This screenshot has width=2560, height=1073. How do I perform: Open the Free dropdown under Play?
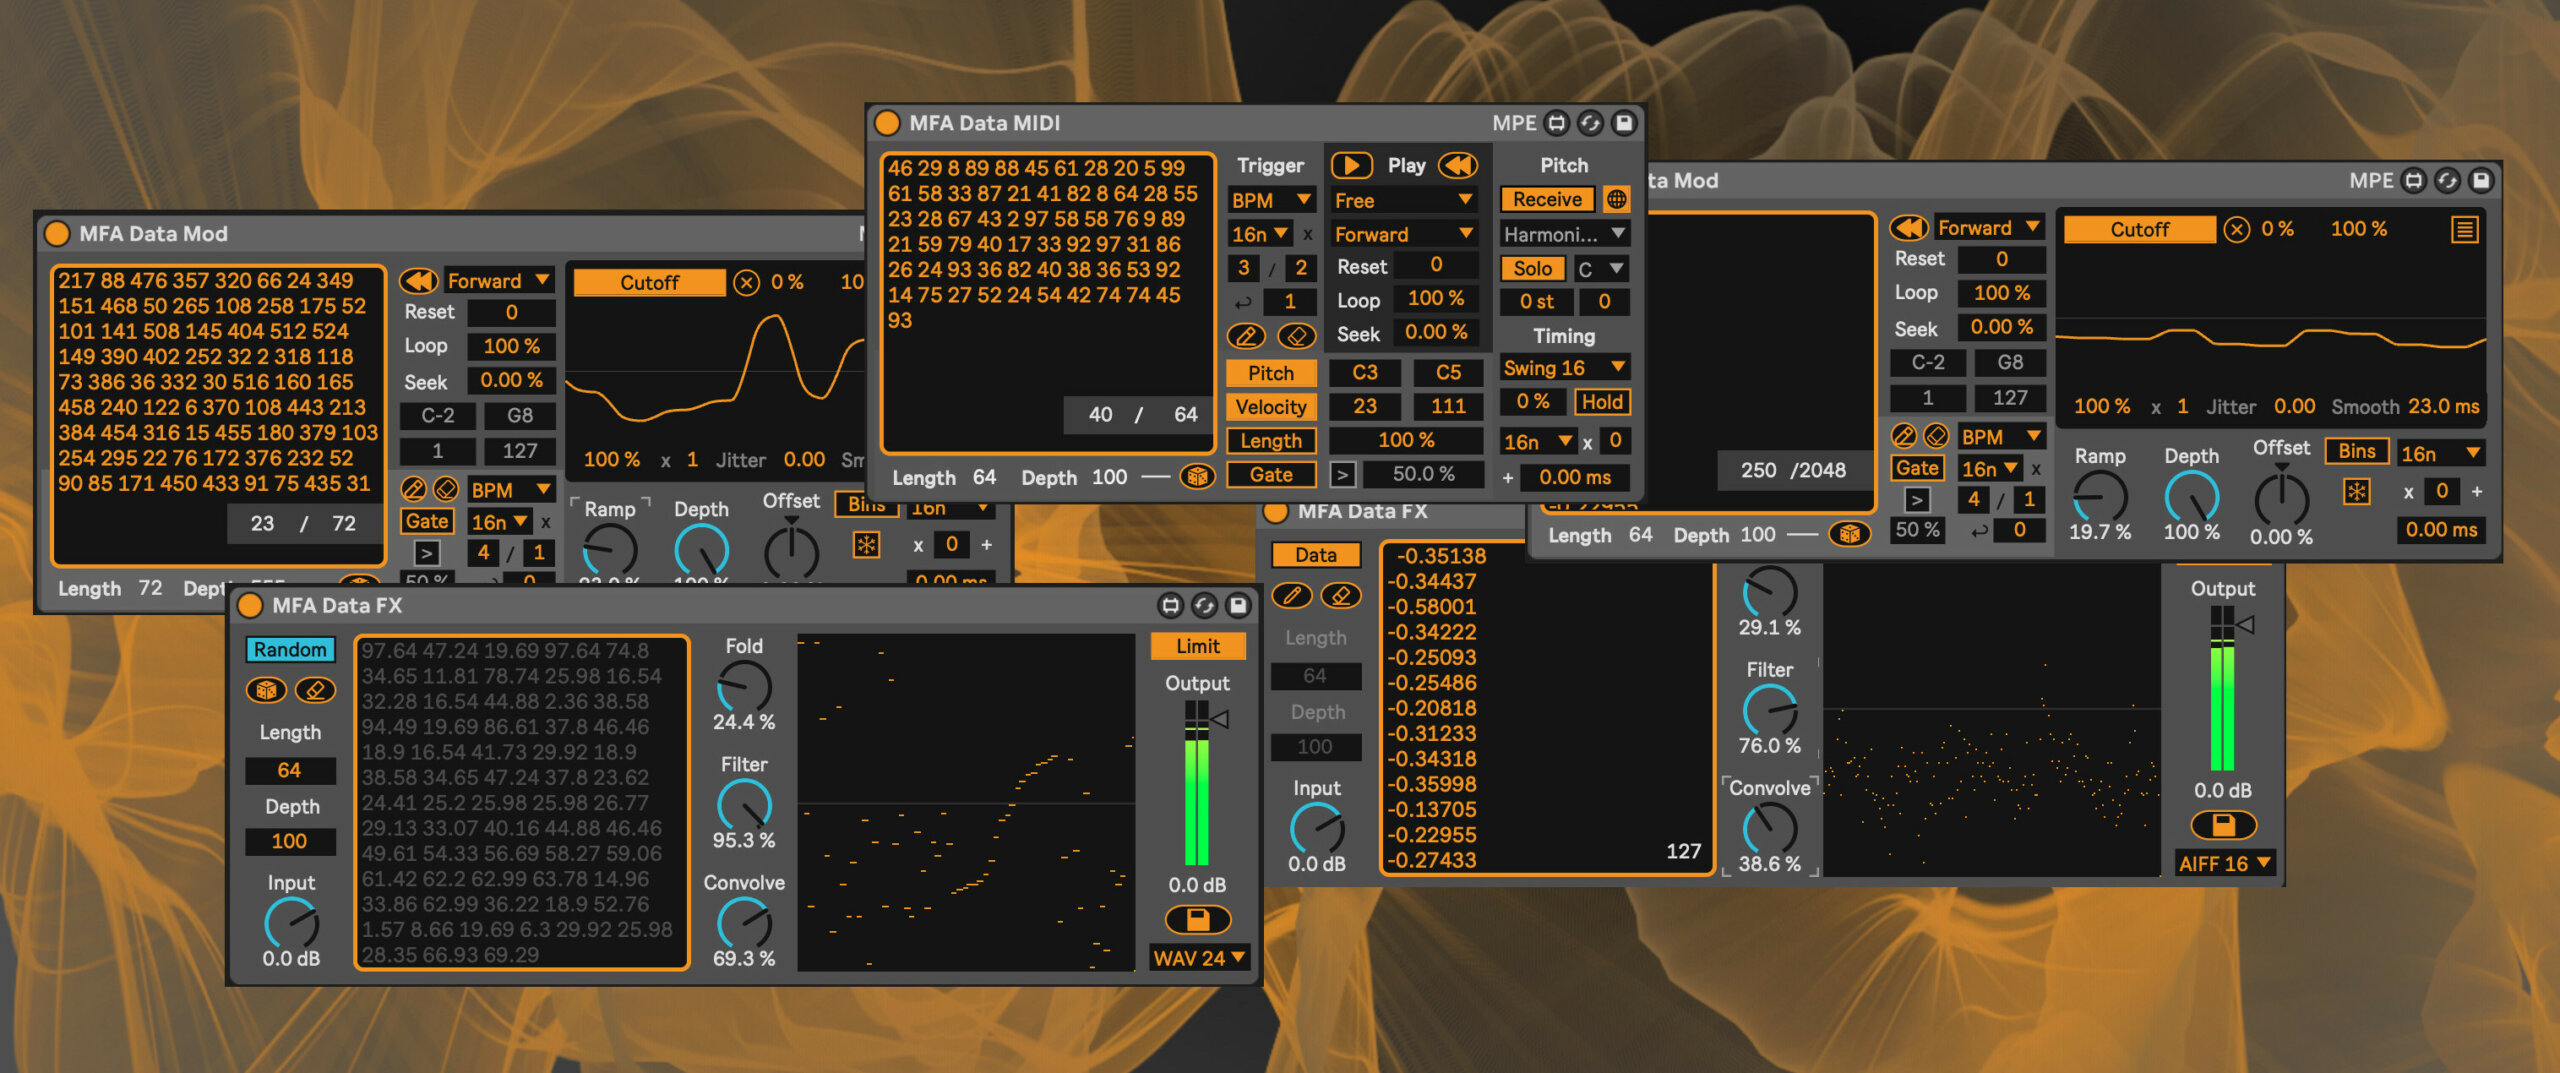click(1403, 200)
